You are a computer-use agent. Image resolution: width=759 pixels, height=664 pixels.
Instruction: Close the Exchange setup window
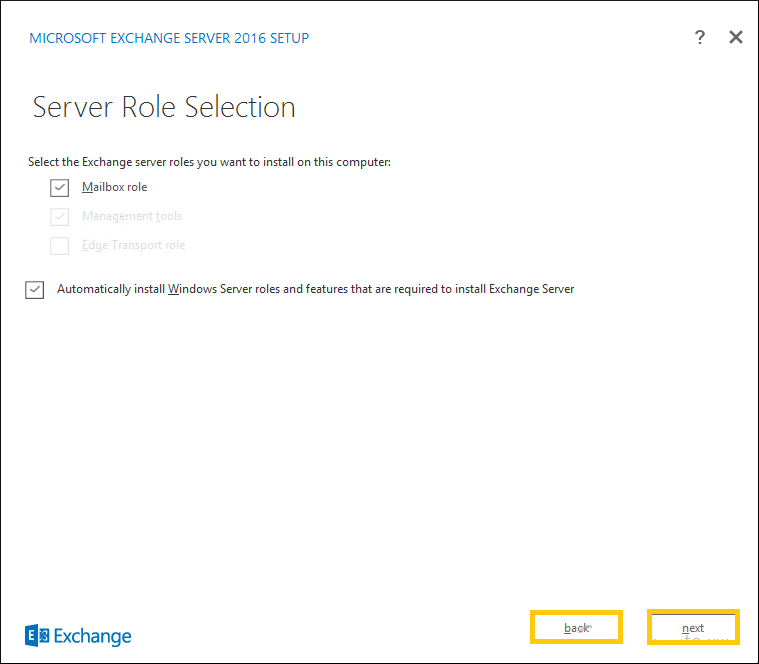[736, 37]
